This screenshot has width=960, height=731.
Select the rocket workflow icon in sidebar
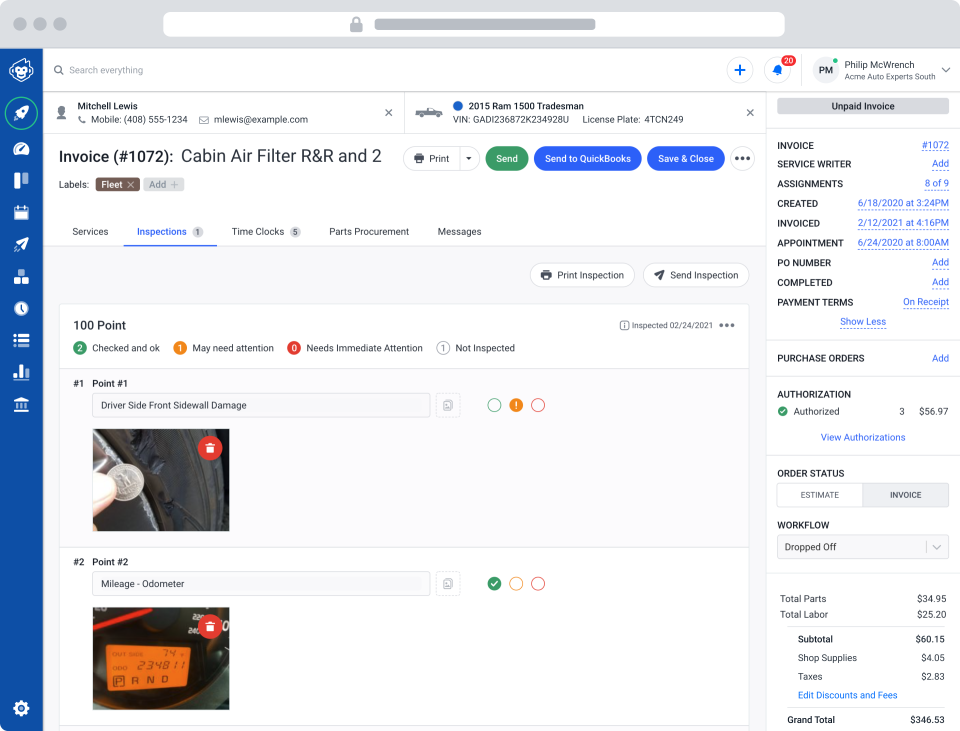tap(21, 113)
